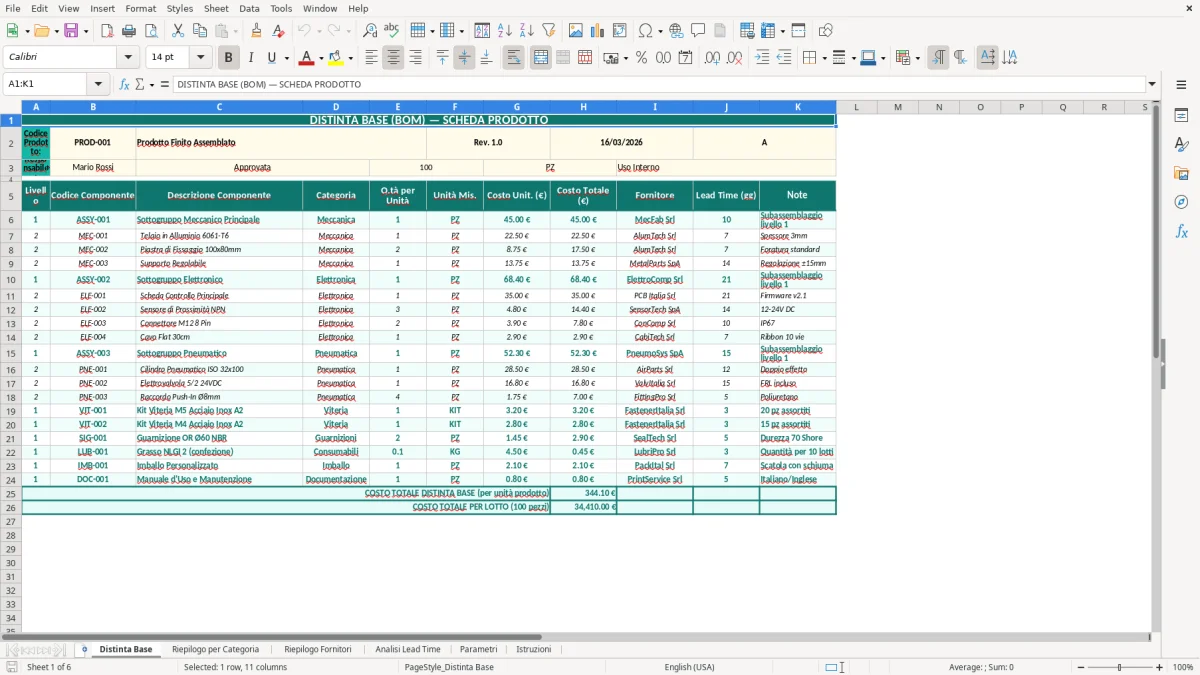The image size is (1200, 675).
Task: Open the Format menu
Action: 140,8
